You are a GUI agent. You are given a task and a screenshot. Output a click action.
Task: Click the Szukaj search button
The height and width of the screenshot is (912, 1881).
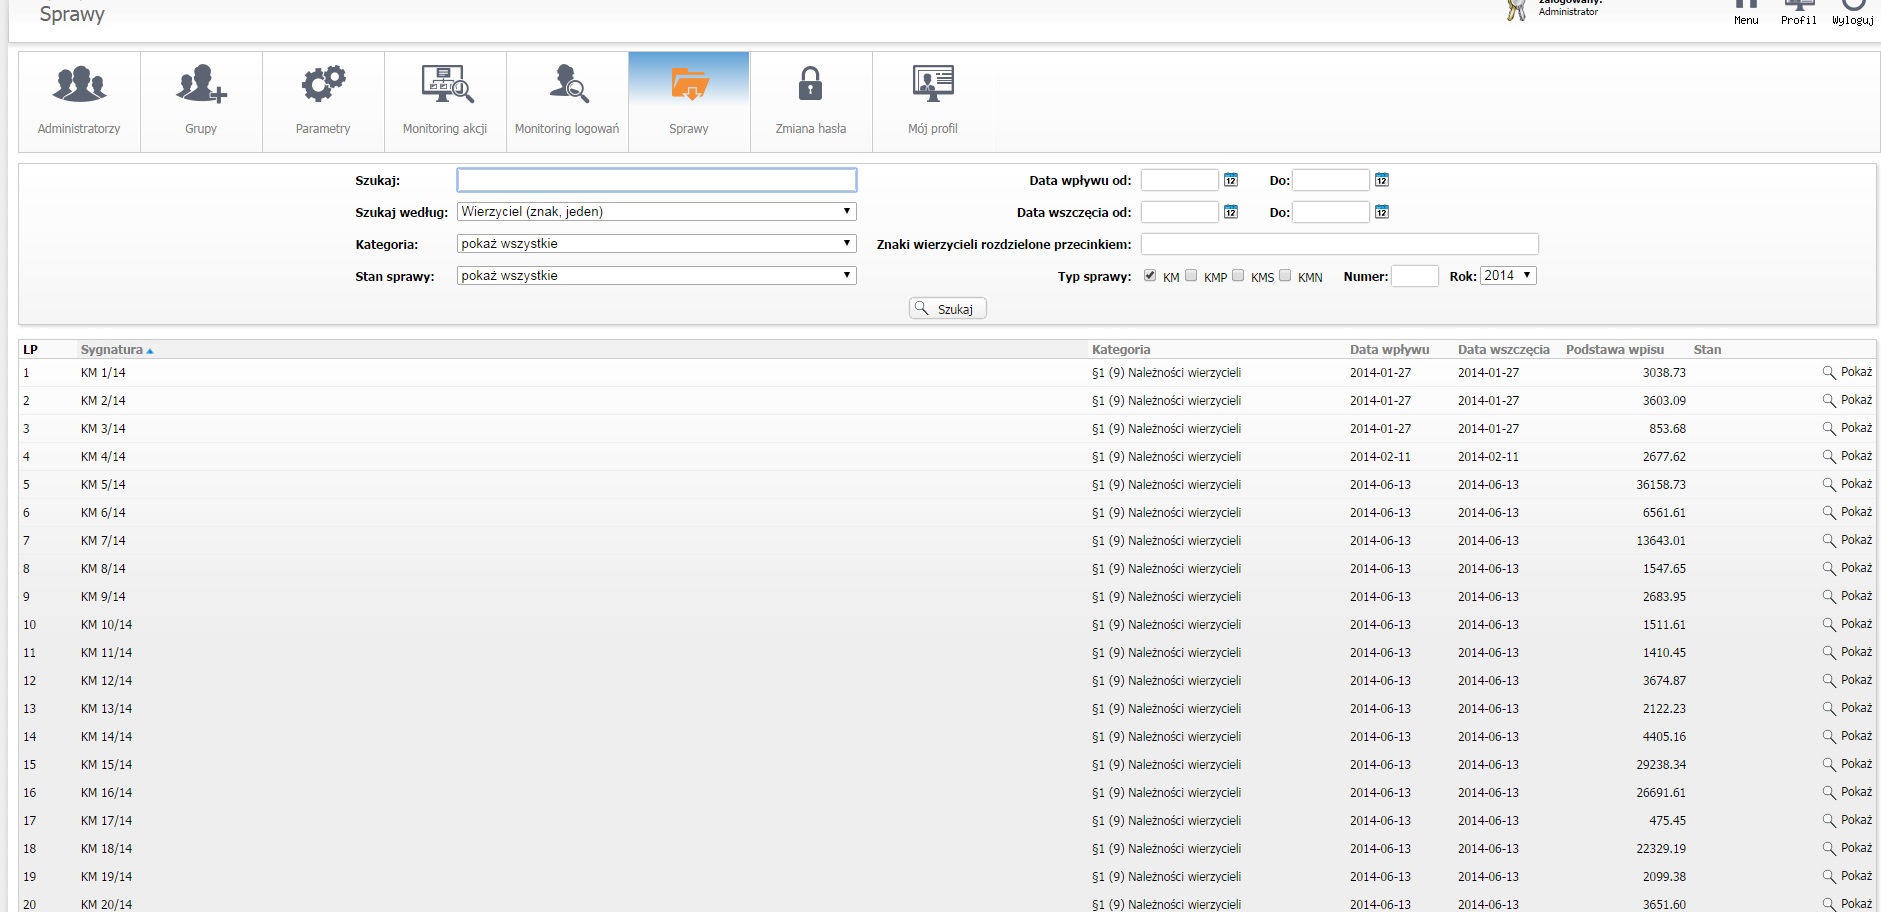[x=947, y=309]
